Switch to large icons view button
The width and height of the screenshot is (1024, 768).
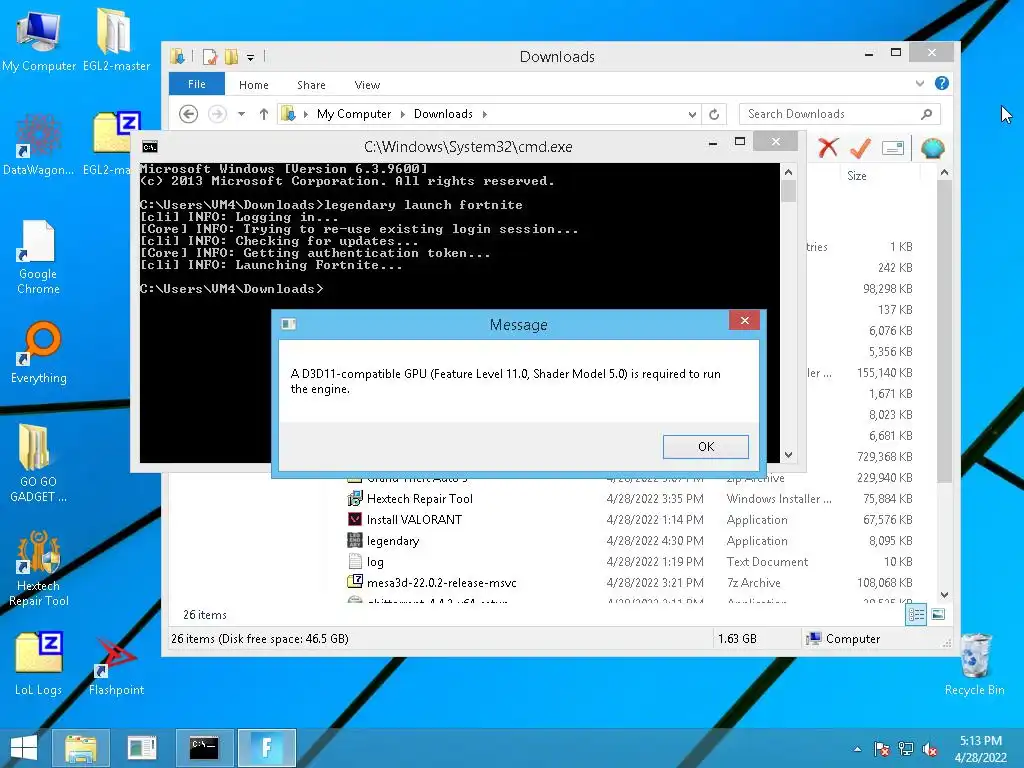pyautogui.click(x=938, y=615)
